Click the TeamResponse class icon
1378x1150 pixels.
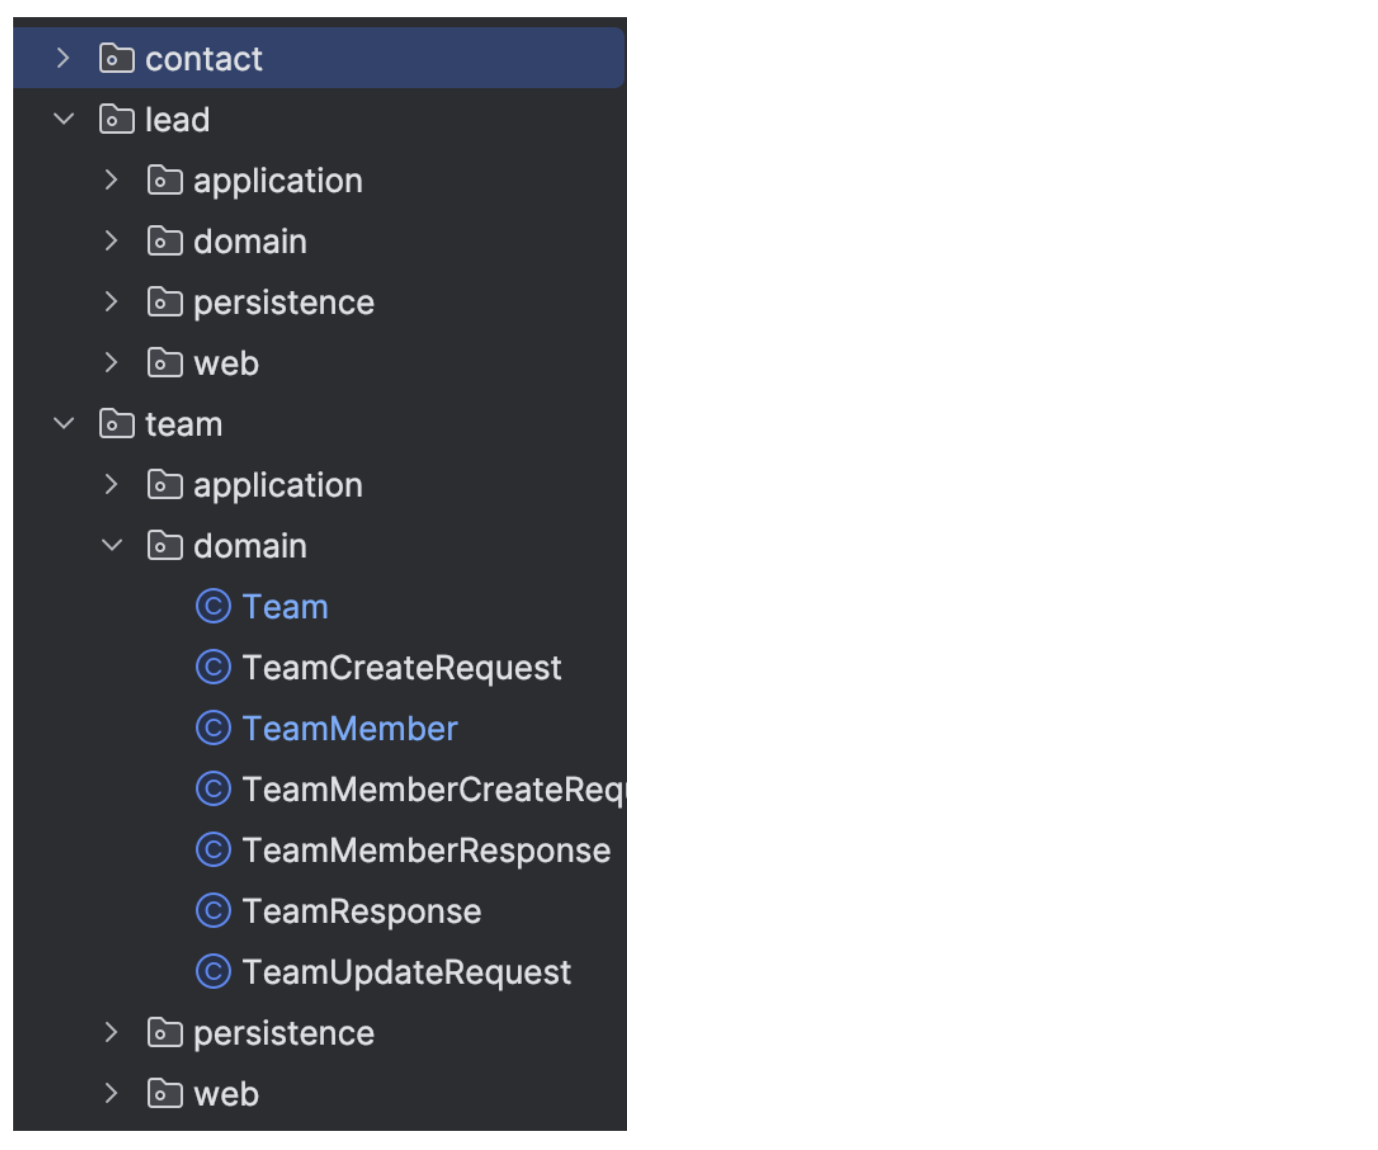point(213,911)
